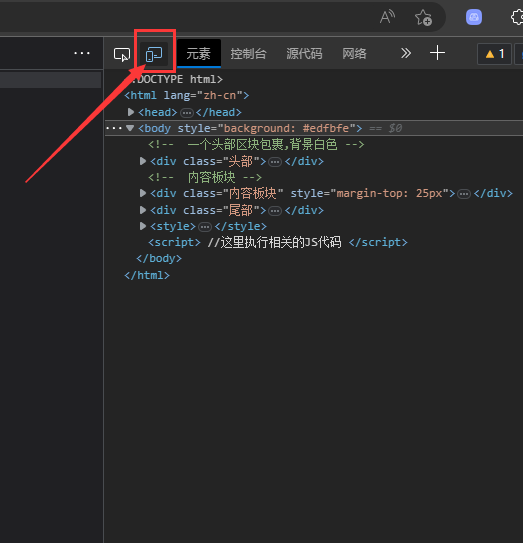Expand the style element node
The width and height of the screenshot is (523, 543).
click(x=143, y=226)
